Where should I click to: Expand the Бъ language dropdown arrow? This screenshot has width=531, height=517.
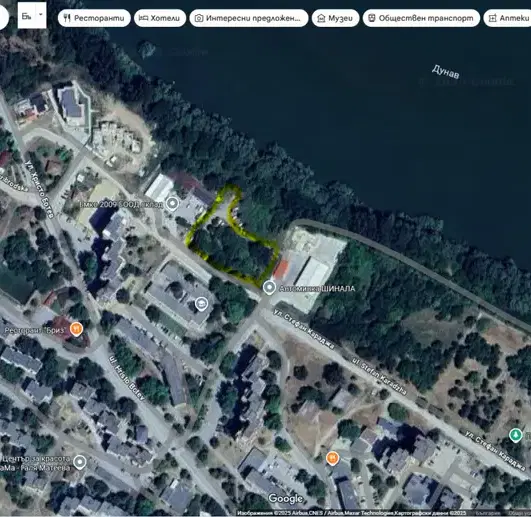pos(41,15)
